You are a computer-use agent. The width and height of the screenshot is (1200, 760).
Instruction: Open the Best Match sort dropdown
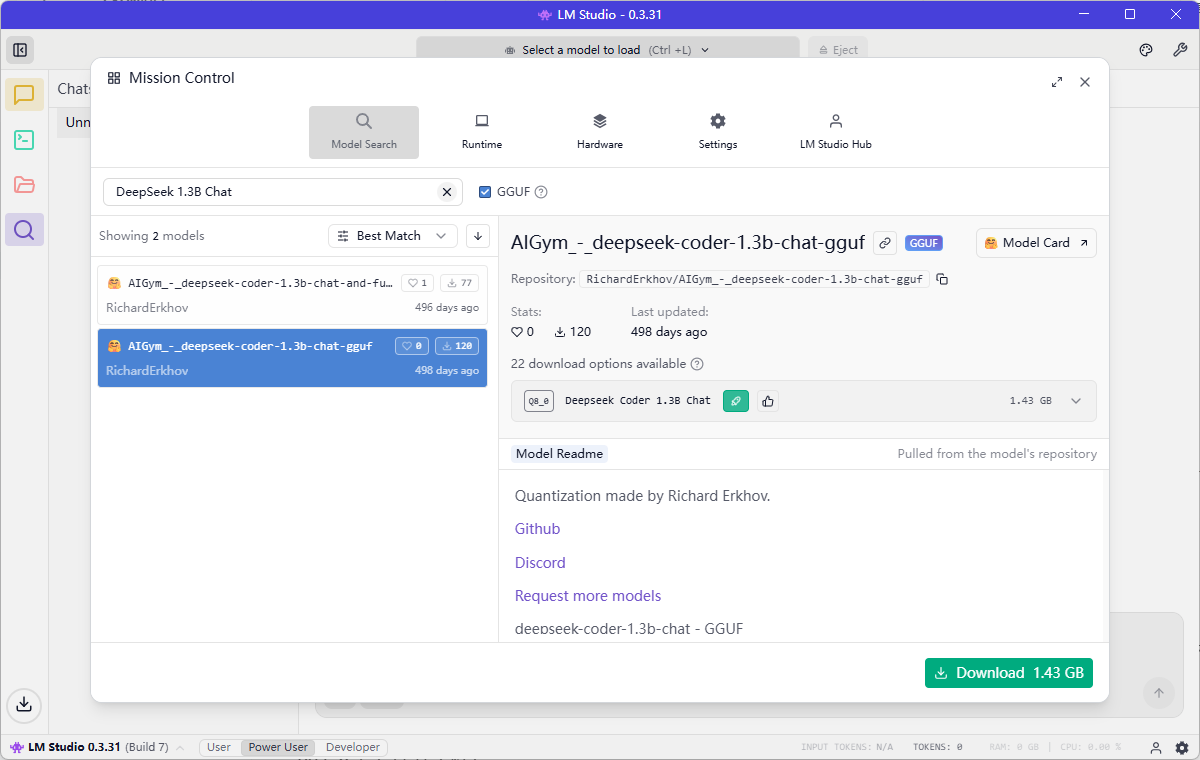393,236
